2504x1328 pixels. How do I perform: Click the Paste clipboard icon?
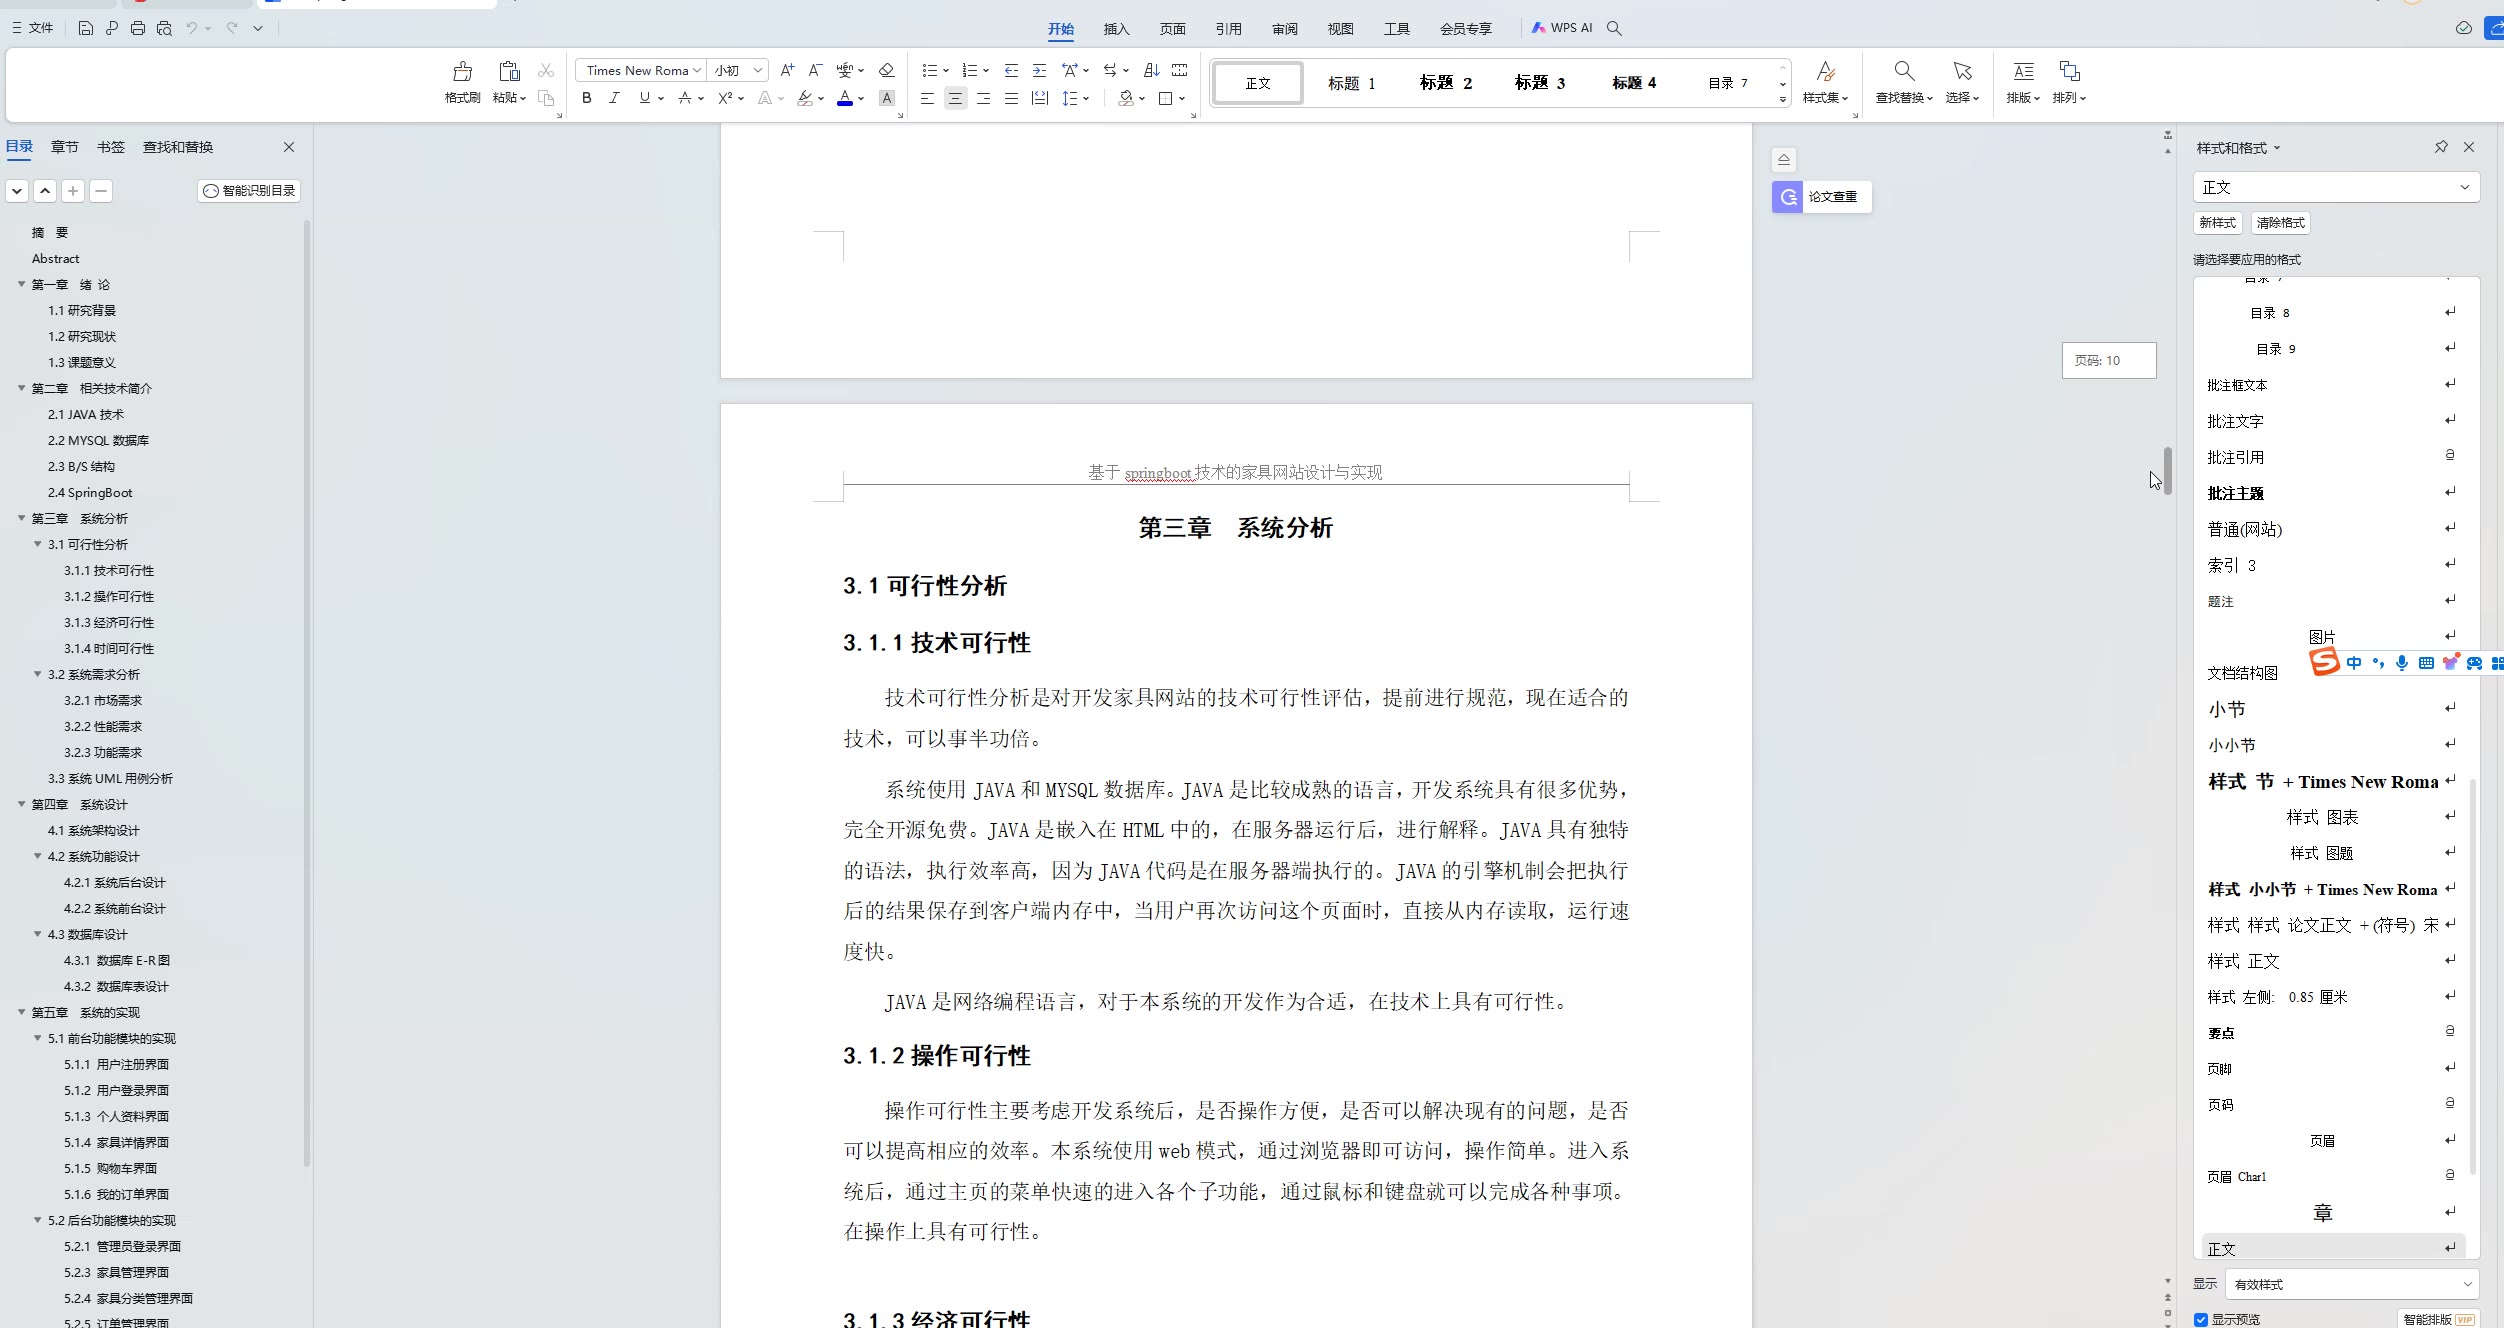click(509, 72)
